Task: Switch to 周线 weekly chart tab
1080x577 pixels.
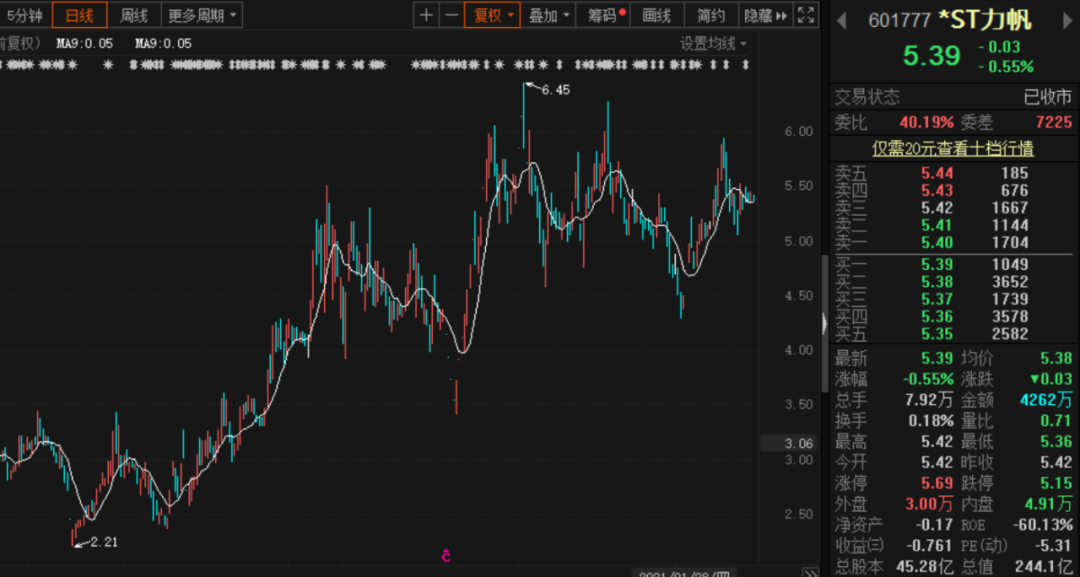Action: 133,15
